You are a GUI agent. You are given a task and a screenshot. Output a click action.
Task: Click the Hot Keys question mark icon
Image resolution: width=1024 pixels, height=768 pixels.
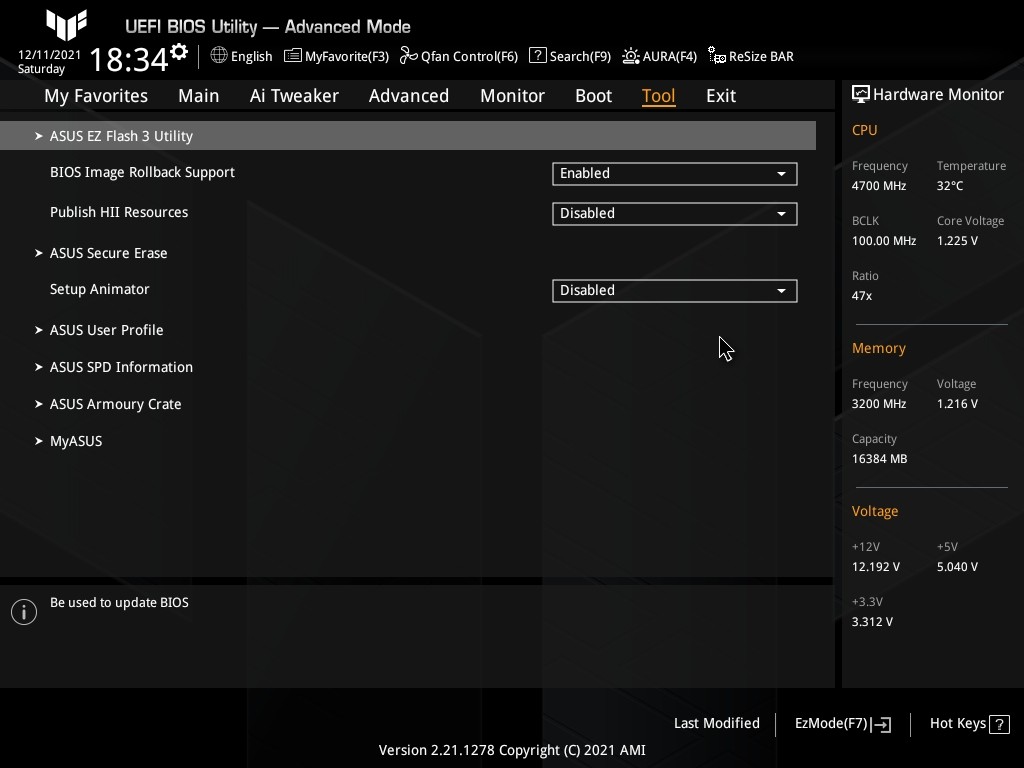point(999,724)
